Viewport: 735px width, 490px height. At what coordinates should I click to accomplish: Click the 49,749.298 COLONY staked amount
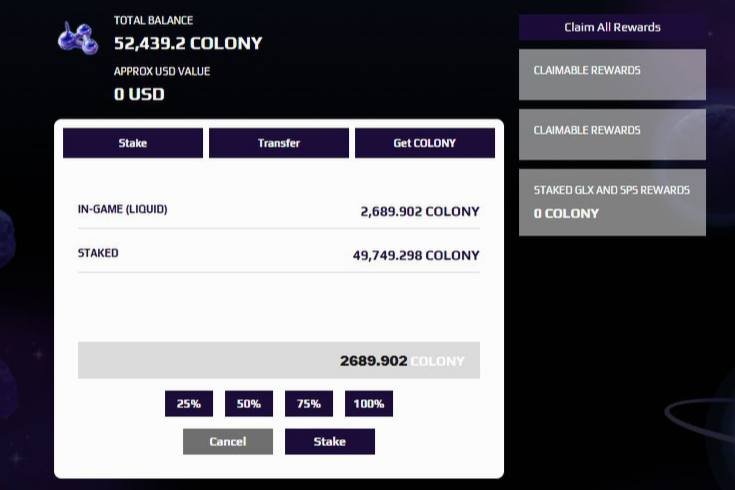pos(416,255)
